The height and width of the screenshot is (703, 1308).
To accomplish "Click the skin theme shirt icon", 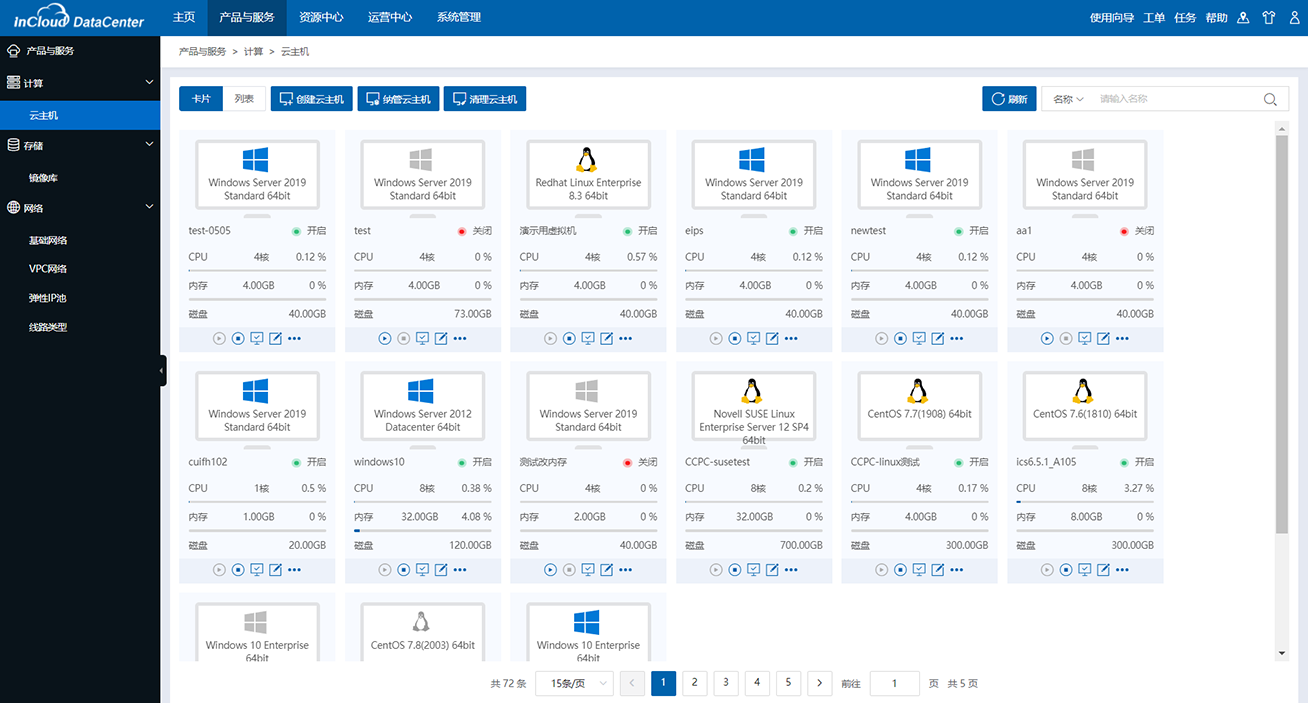I will pos(1269,18).
